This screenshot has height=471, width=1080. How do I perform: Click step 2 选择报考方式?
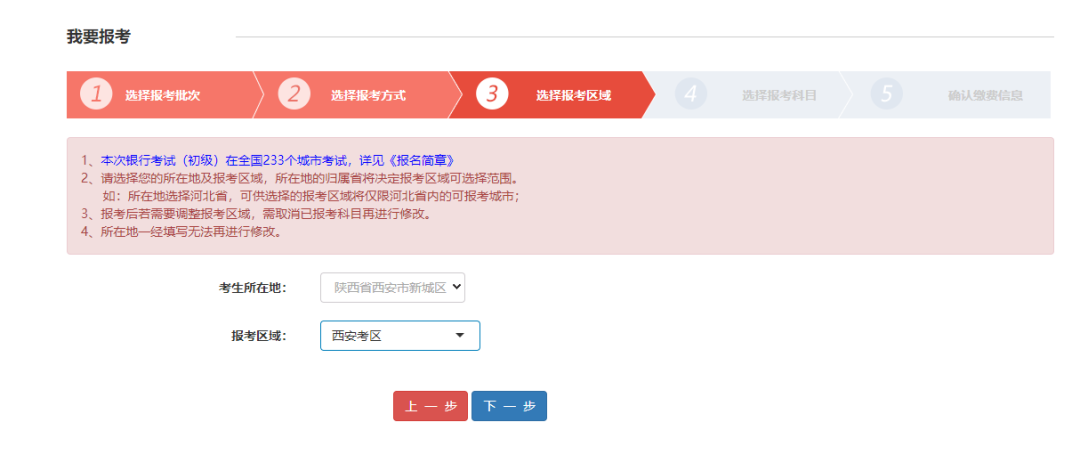(358, 95)
